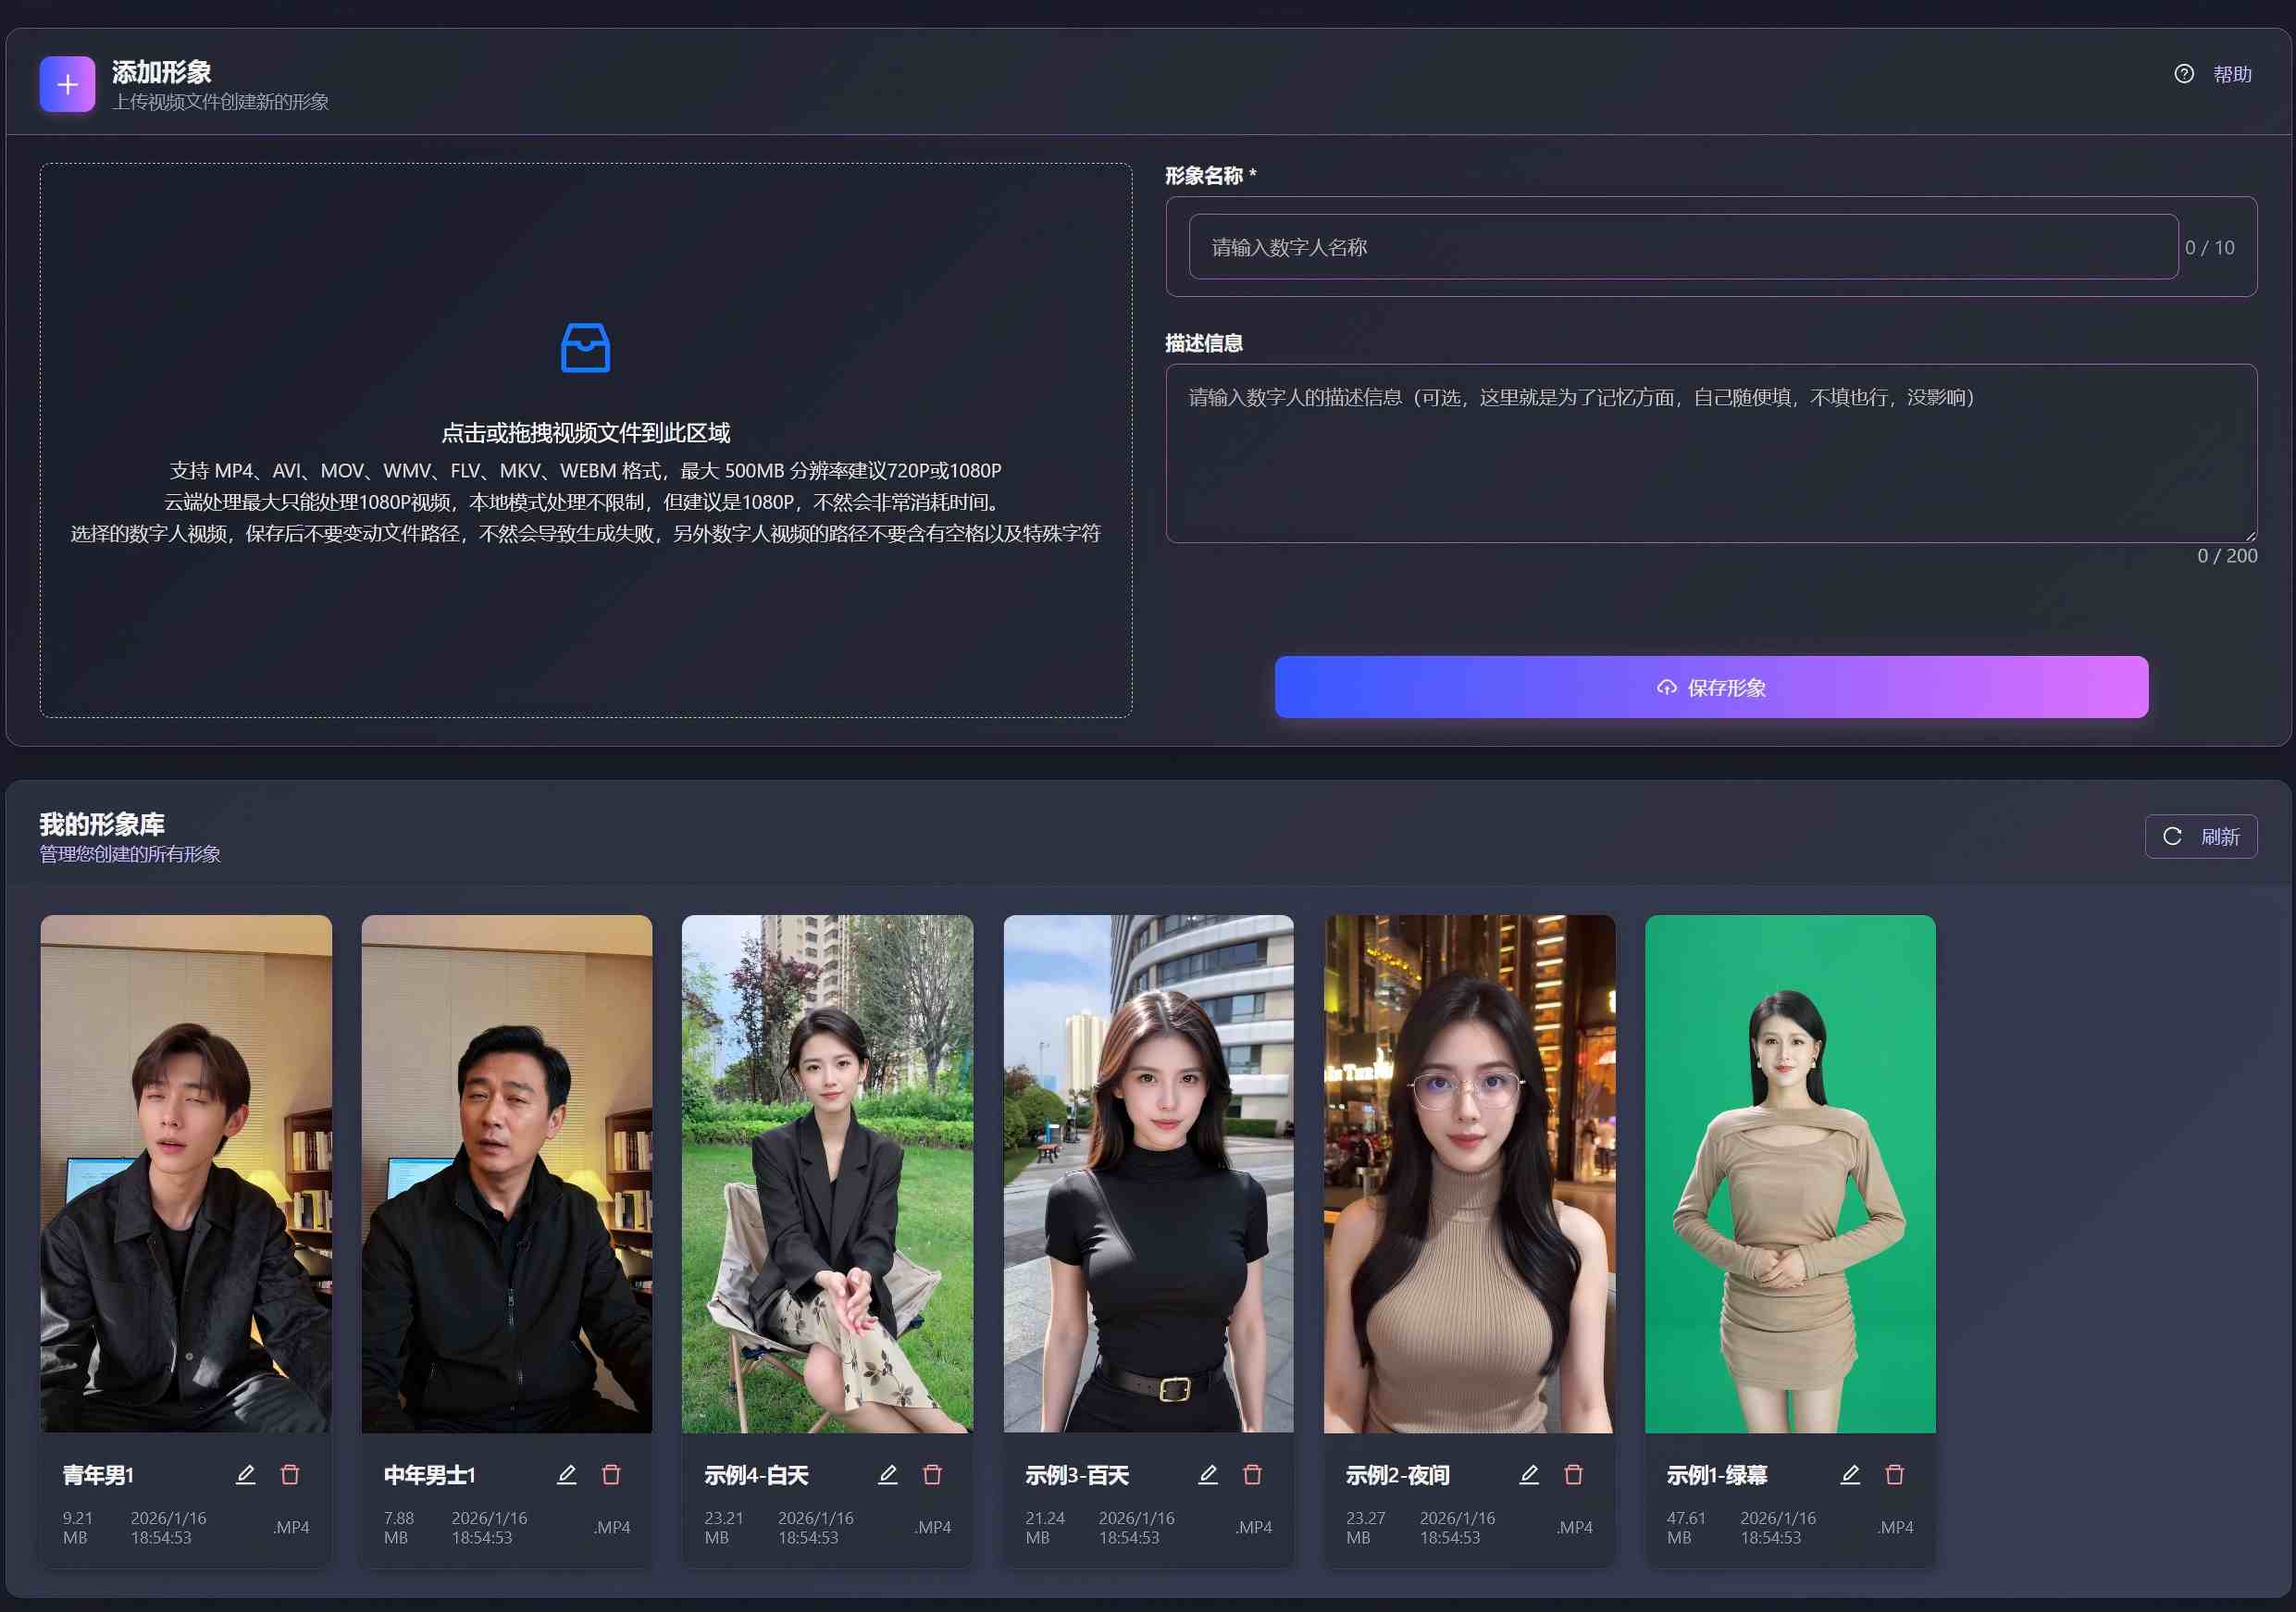This screenshot has height=1612, width=2296.
Task: Open the 帮助 help link
Action: (2231, 74)
